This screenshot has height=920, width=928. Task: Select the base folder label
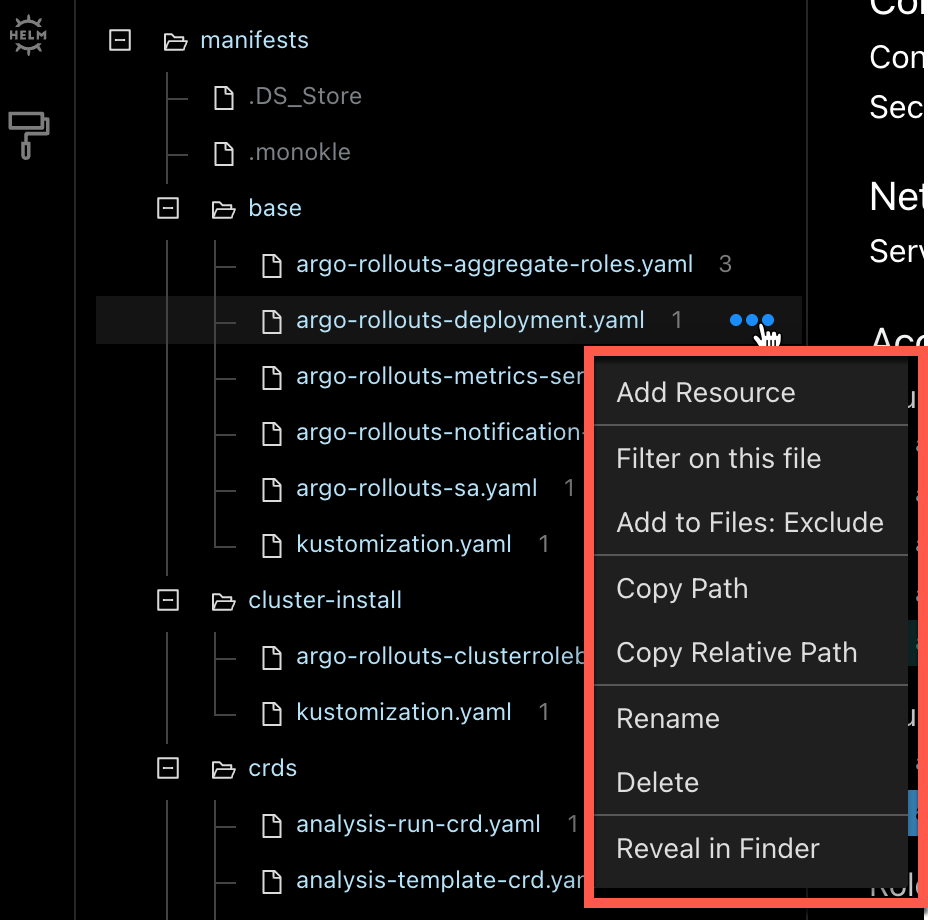pyautogui.click(x=275, y=208)
